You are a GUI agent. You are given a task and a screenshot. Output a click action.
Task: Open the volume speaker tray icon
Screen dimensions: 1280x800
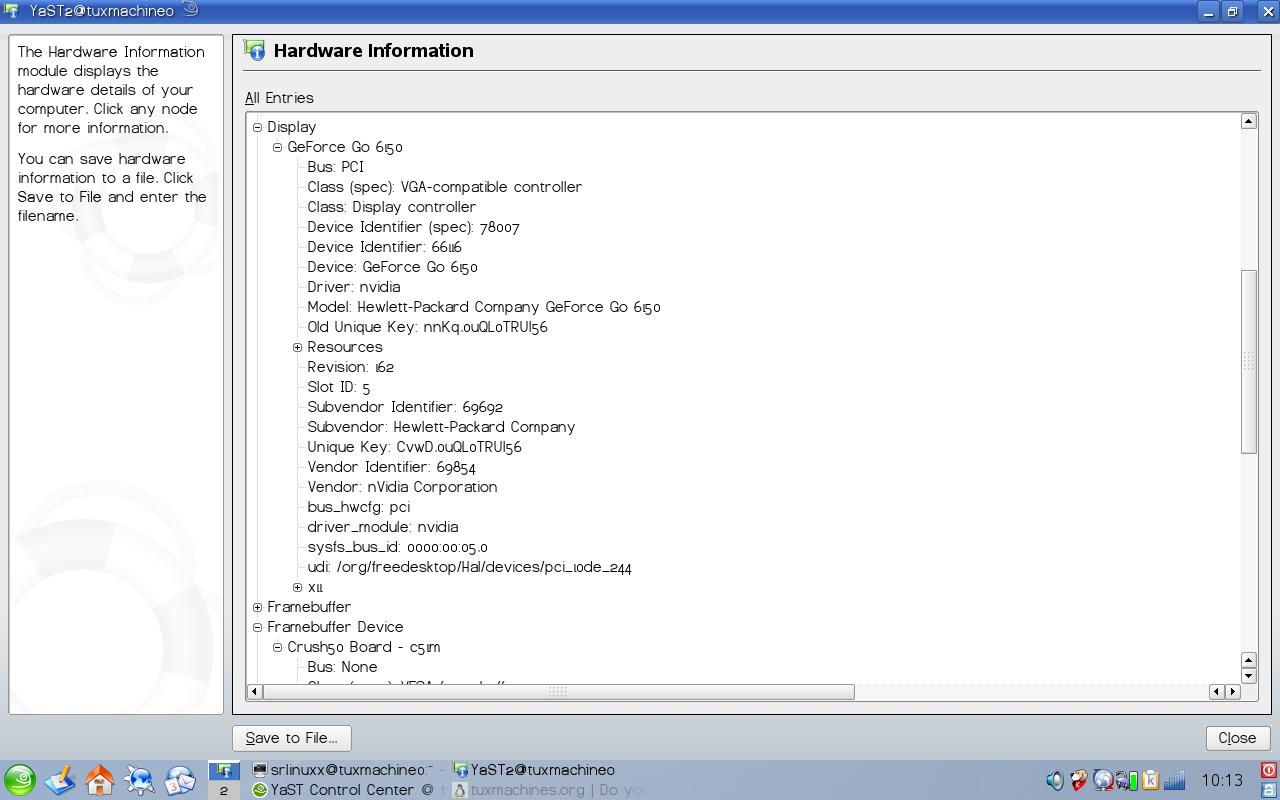pos(1054,780)
